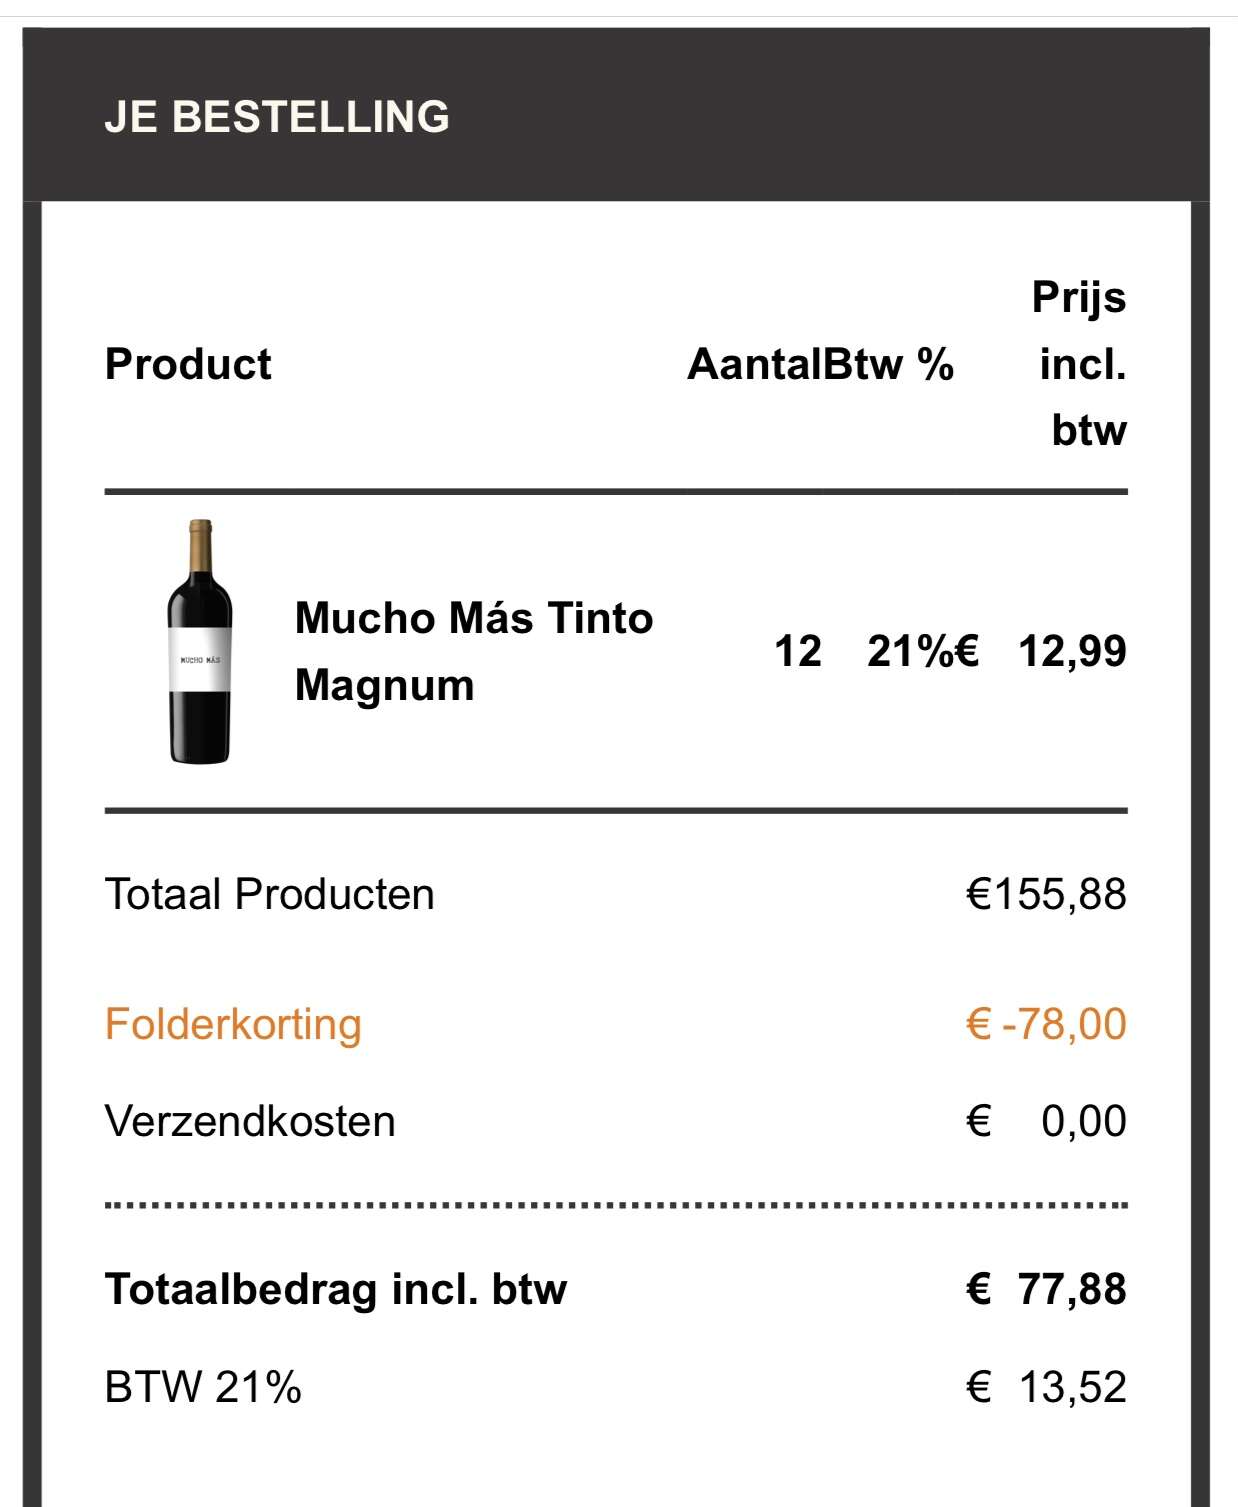This screenshot has height=1507, width=1238.
Task: Select the discount amount € -78,00
Action: click(1046, 1024)
